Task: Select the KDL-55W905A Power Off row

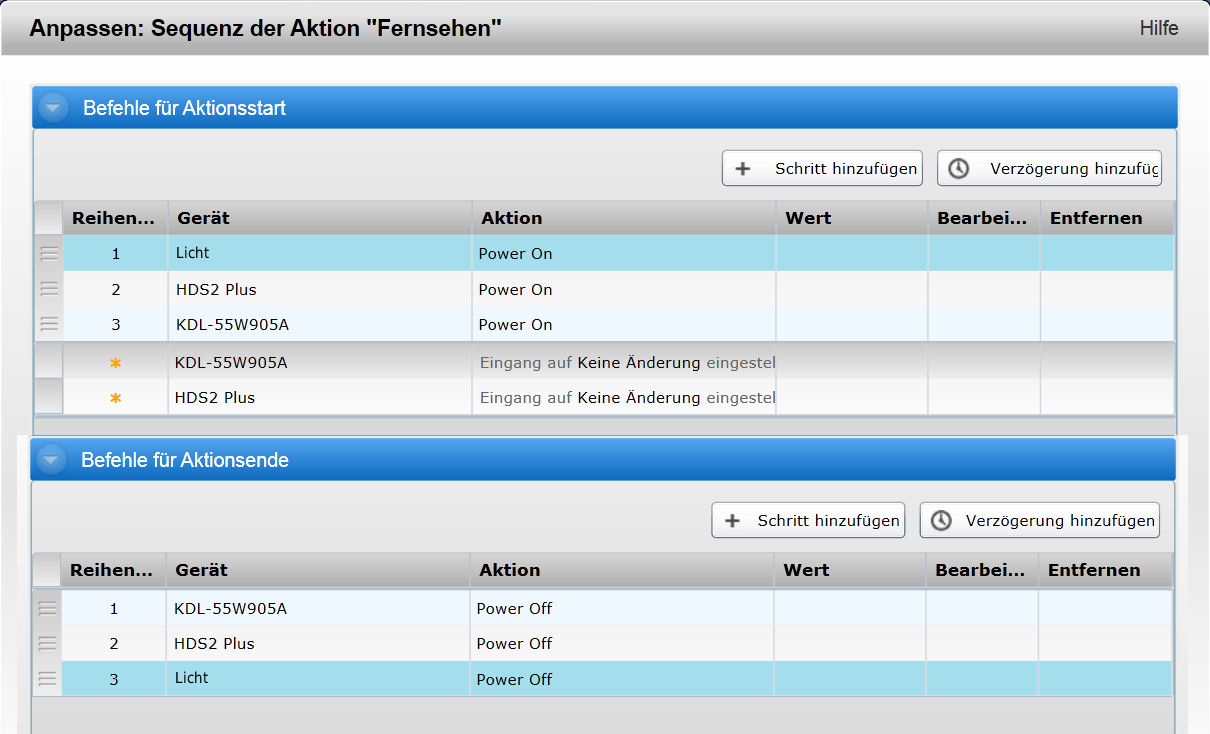Action: click(320, 608)
